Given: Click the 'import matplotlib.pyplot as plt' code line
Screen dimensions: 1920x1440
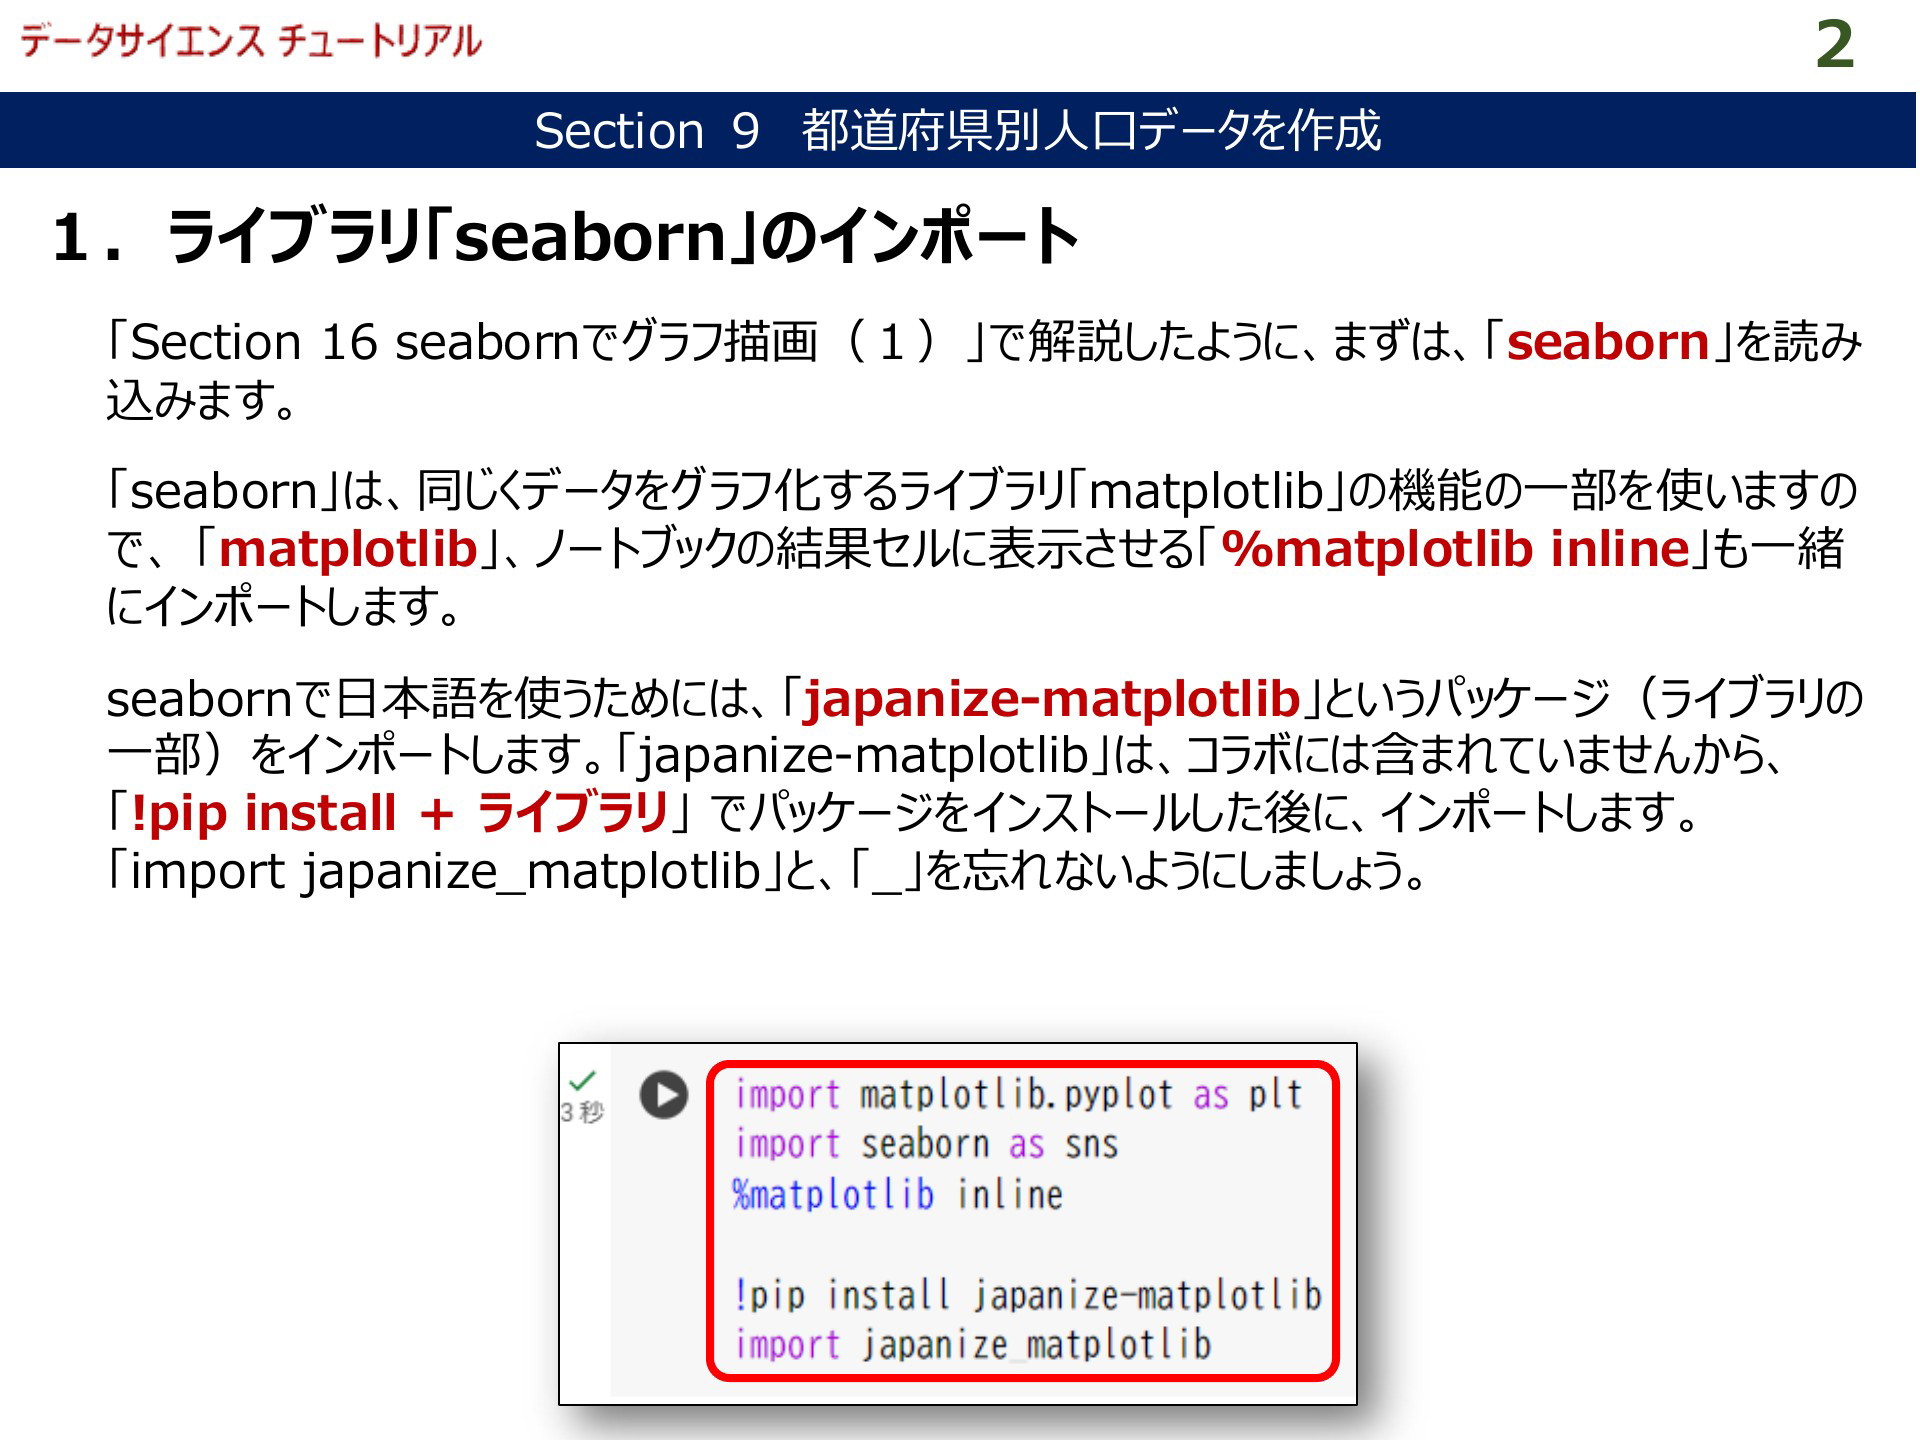Looking at the screenshot, I should (1018, 1095).
